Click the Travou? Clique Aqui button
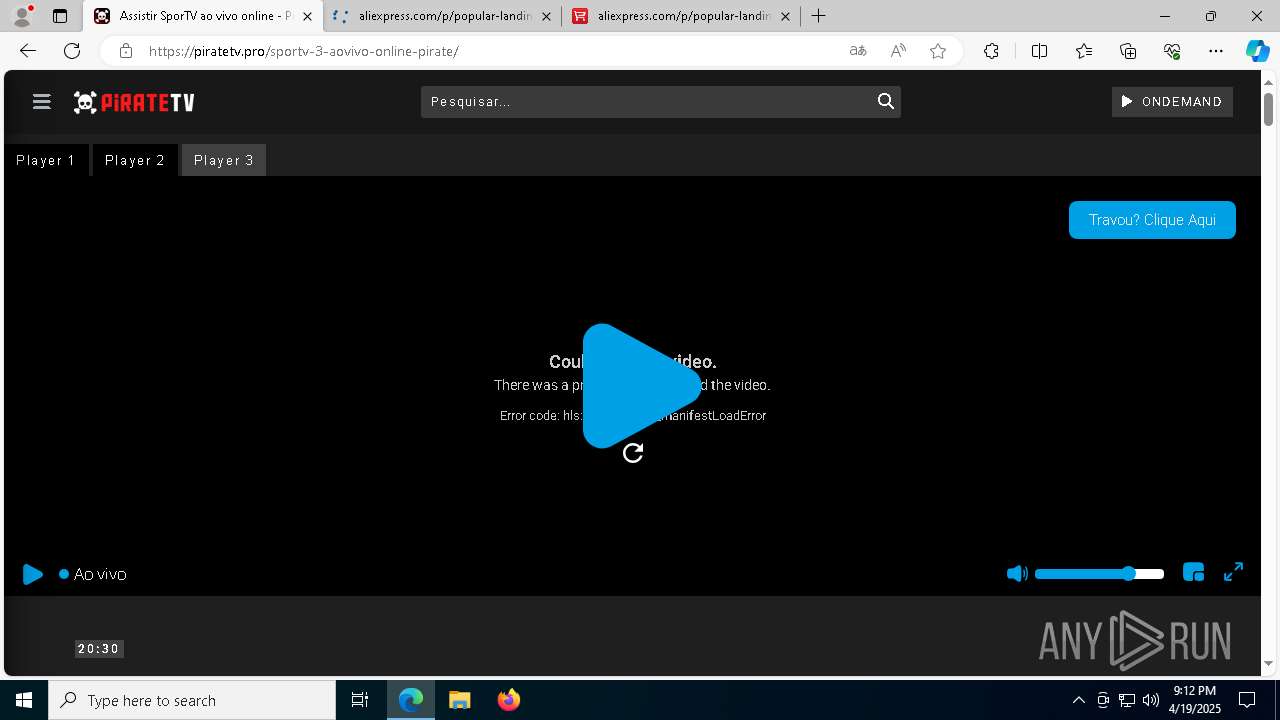This screenshot has width=1280, height=720. click(1152, 220)
